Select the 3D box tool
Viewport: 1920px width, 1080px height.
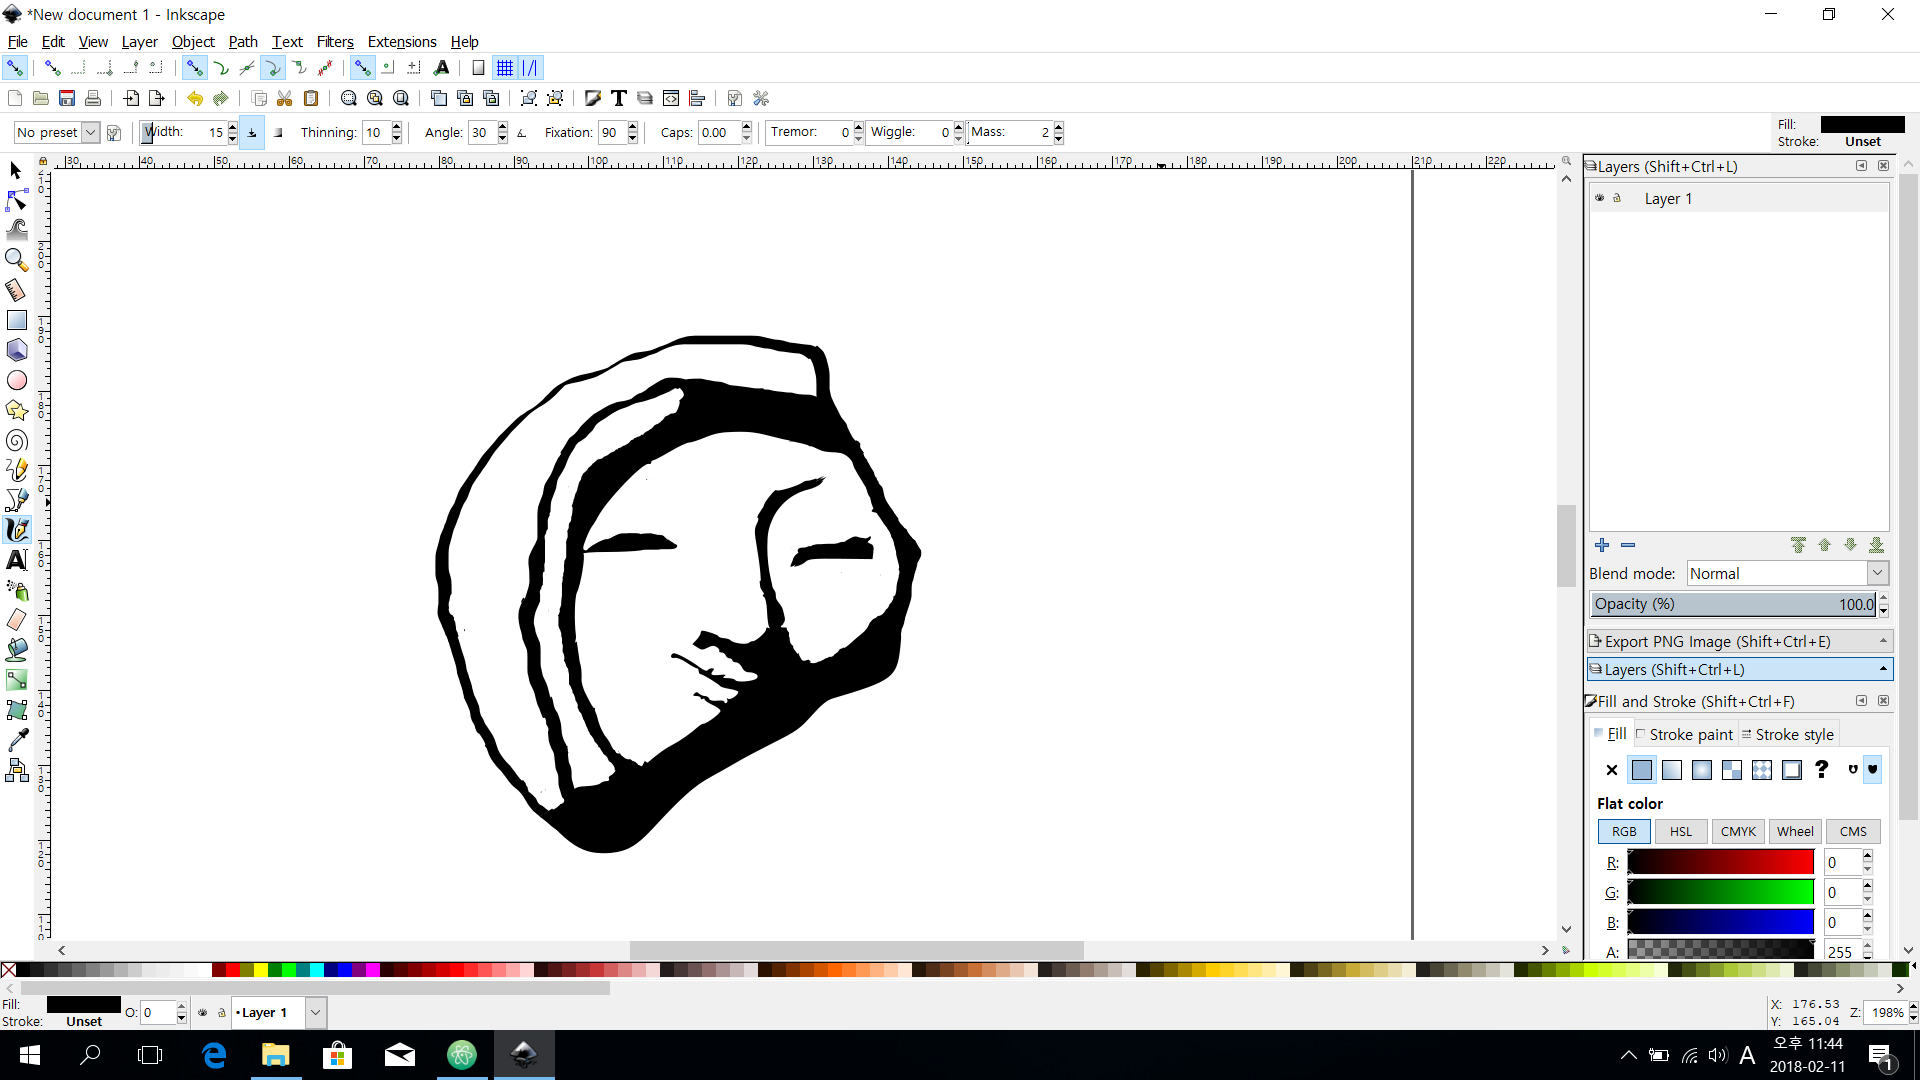[16, 350]
